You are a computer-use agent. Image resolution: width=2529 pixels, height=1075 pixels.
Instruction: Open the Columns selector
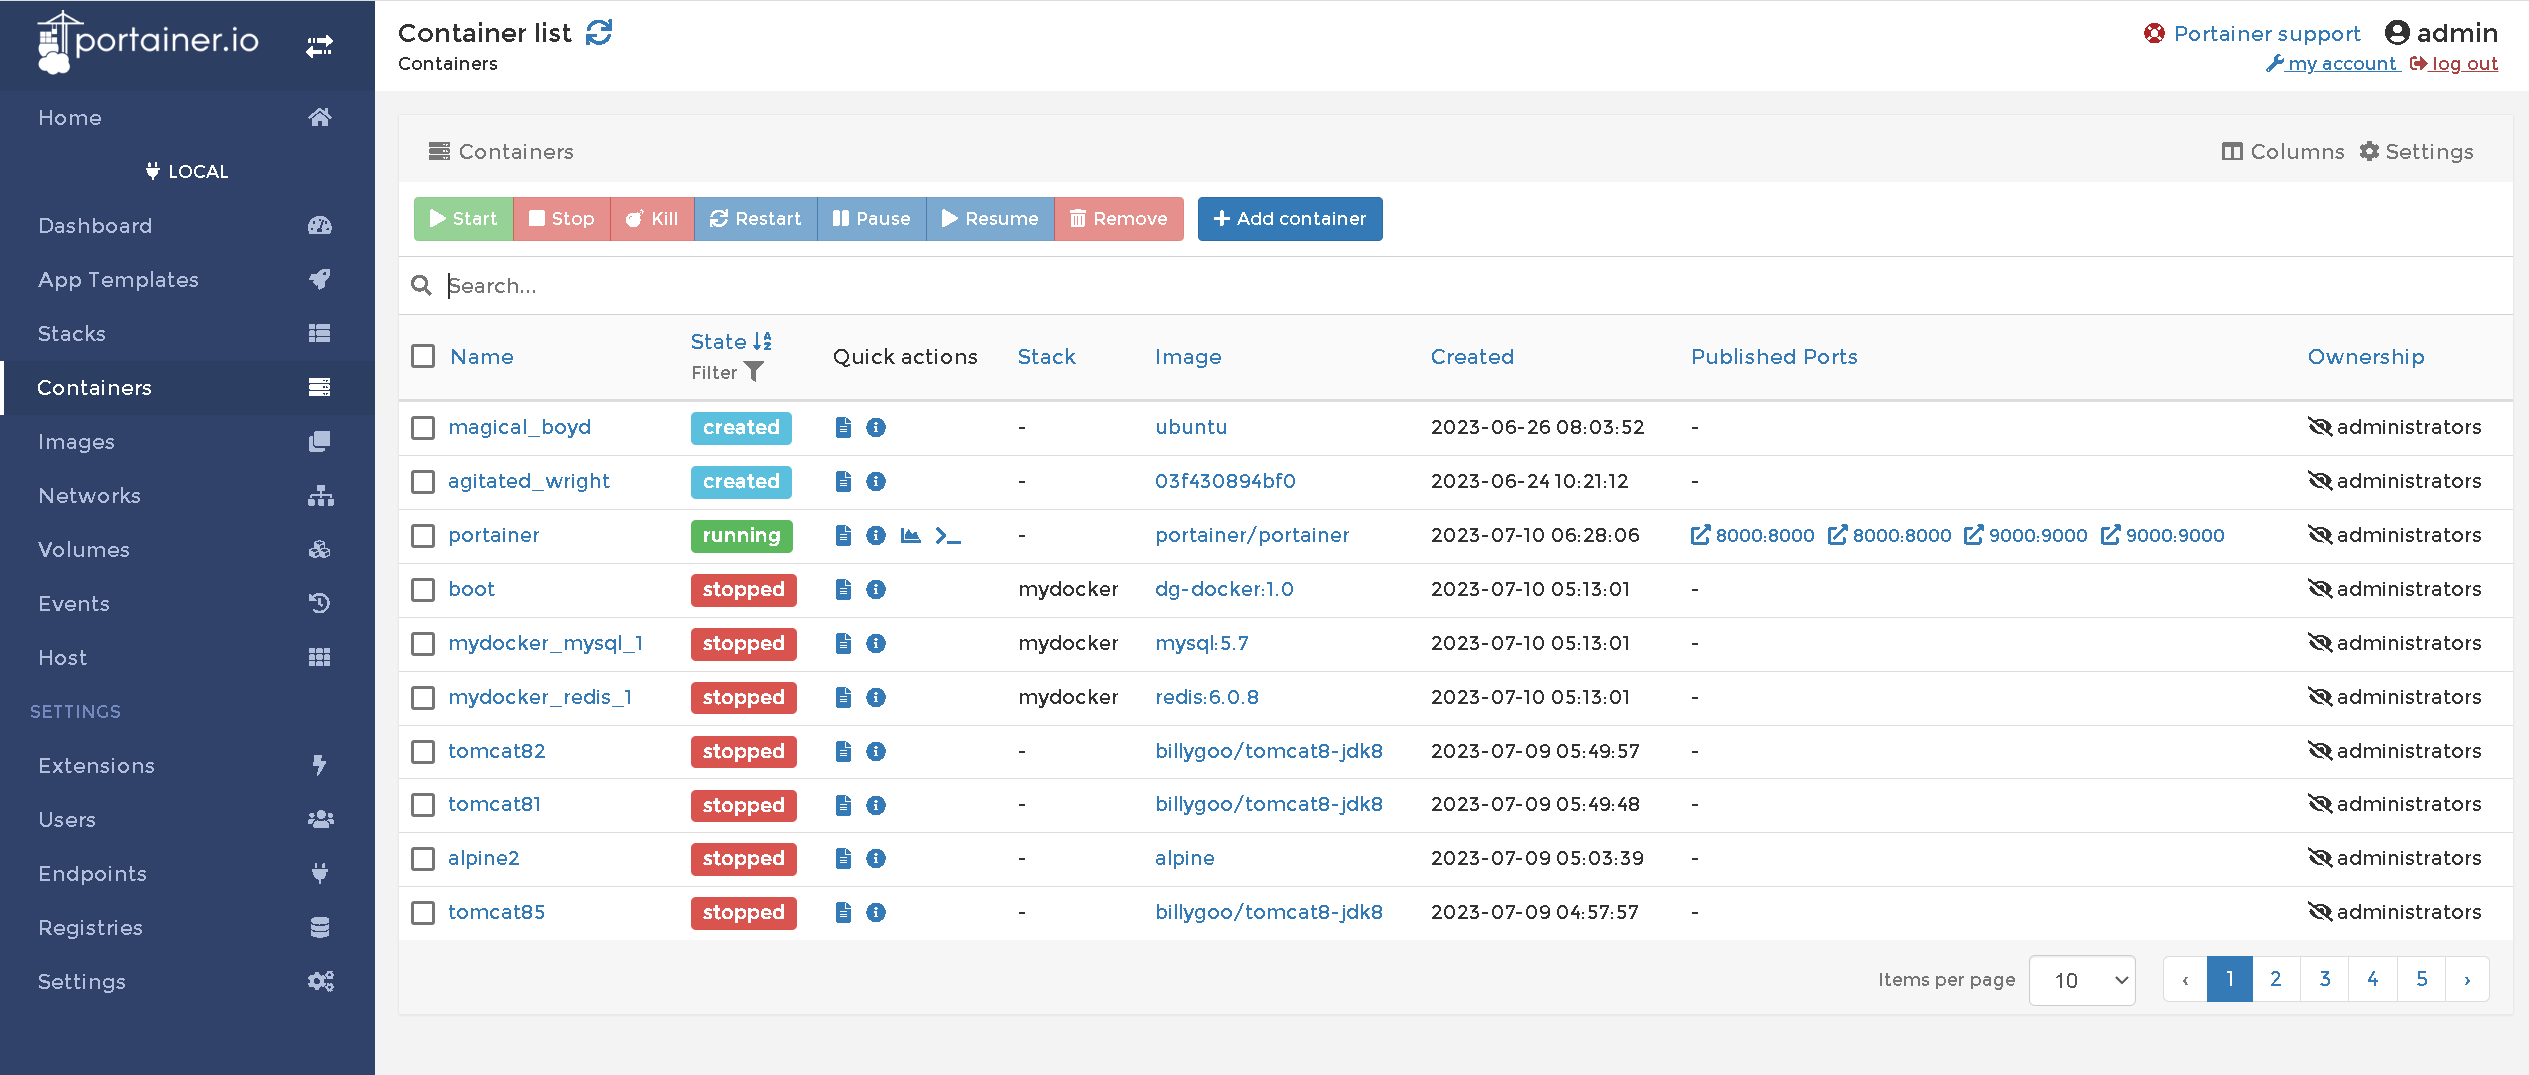coord(2283,152)
